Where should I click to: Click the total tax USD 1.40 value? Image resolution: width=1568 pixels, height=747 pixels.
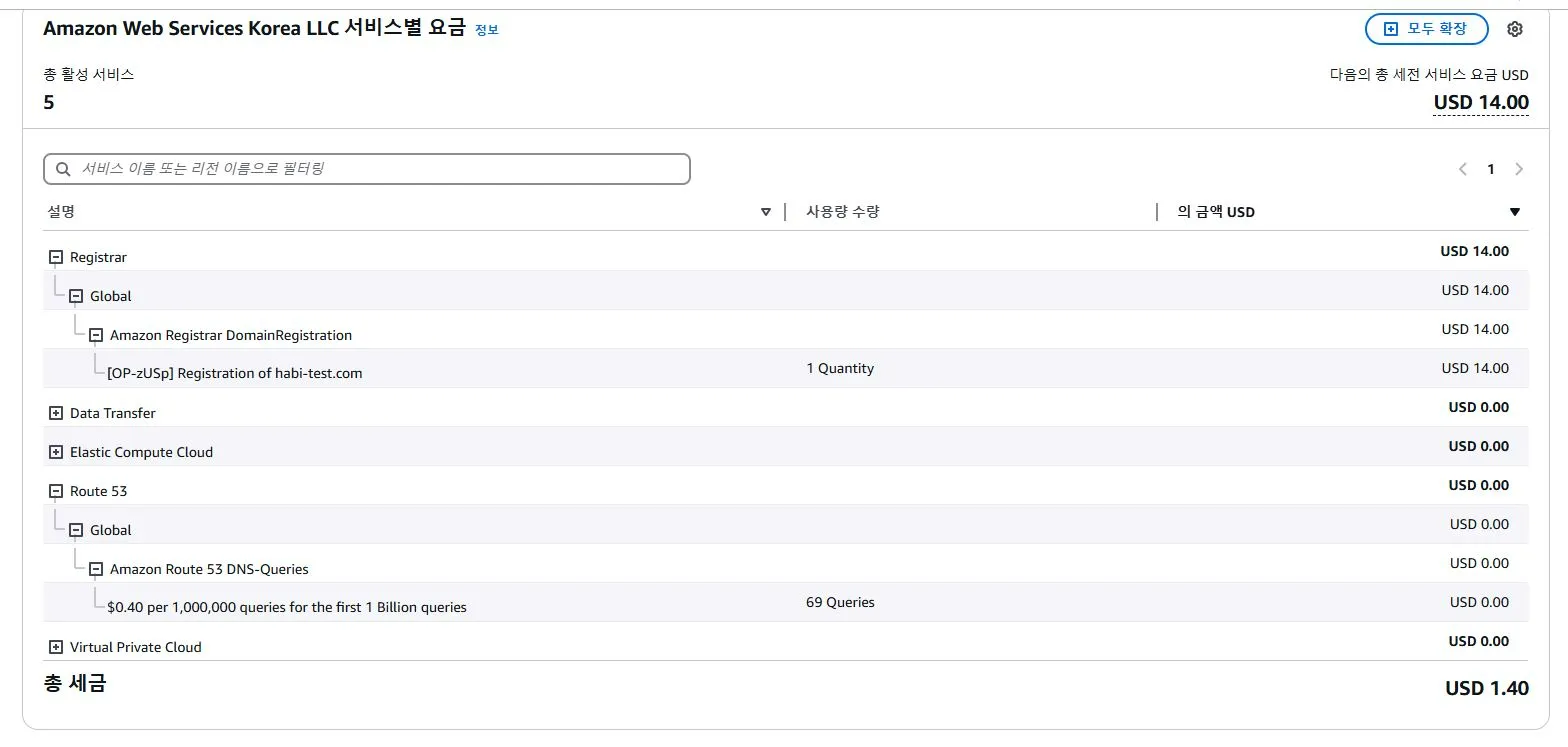pos(1487,688)
